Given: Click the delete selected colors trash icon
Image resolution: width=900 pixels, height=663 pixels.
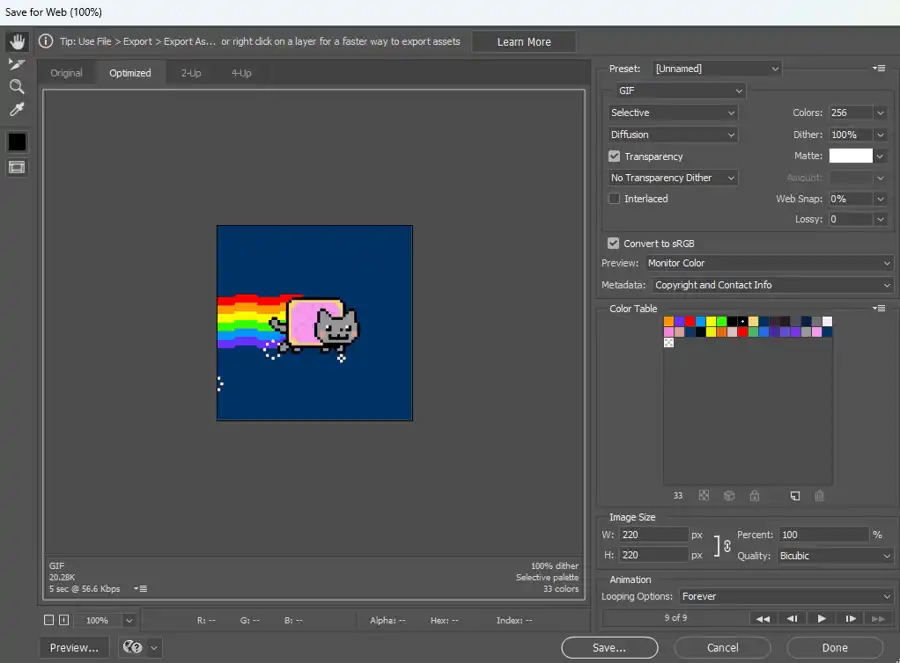Looking at the screenshot, I should click(x=819, y=495).
